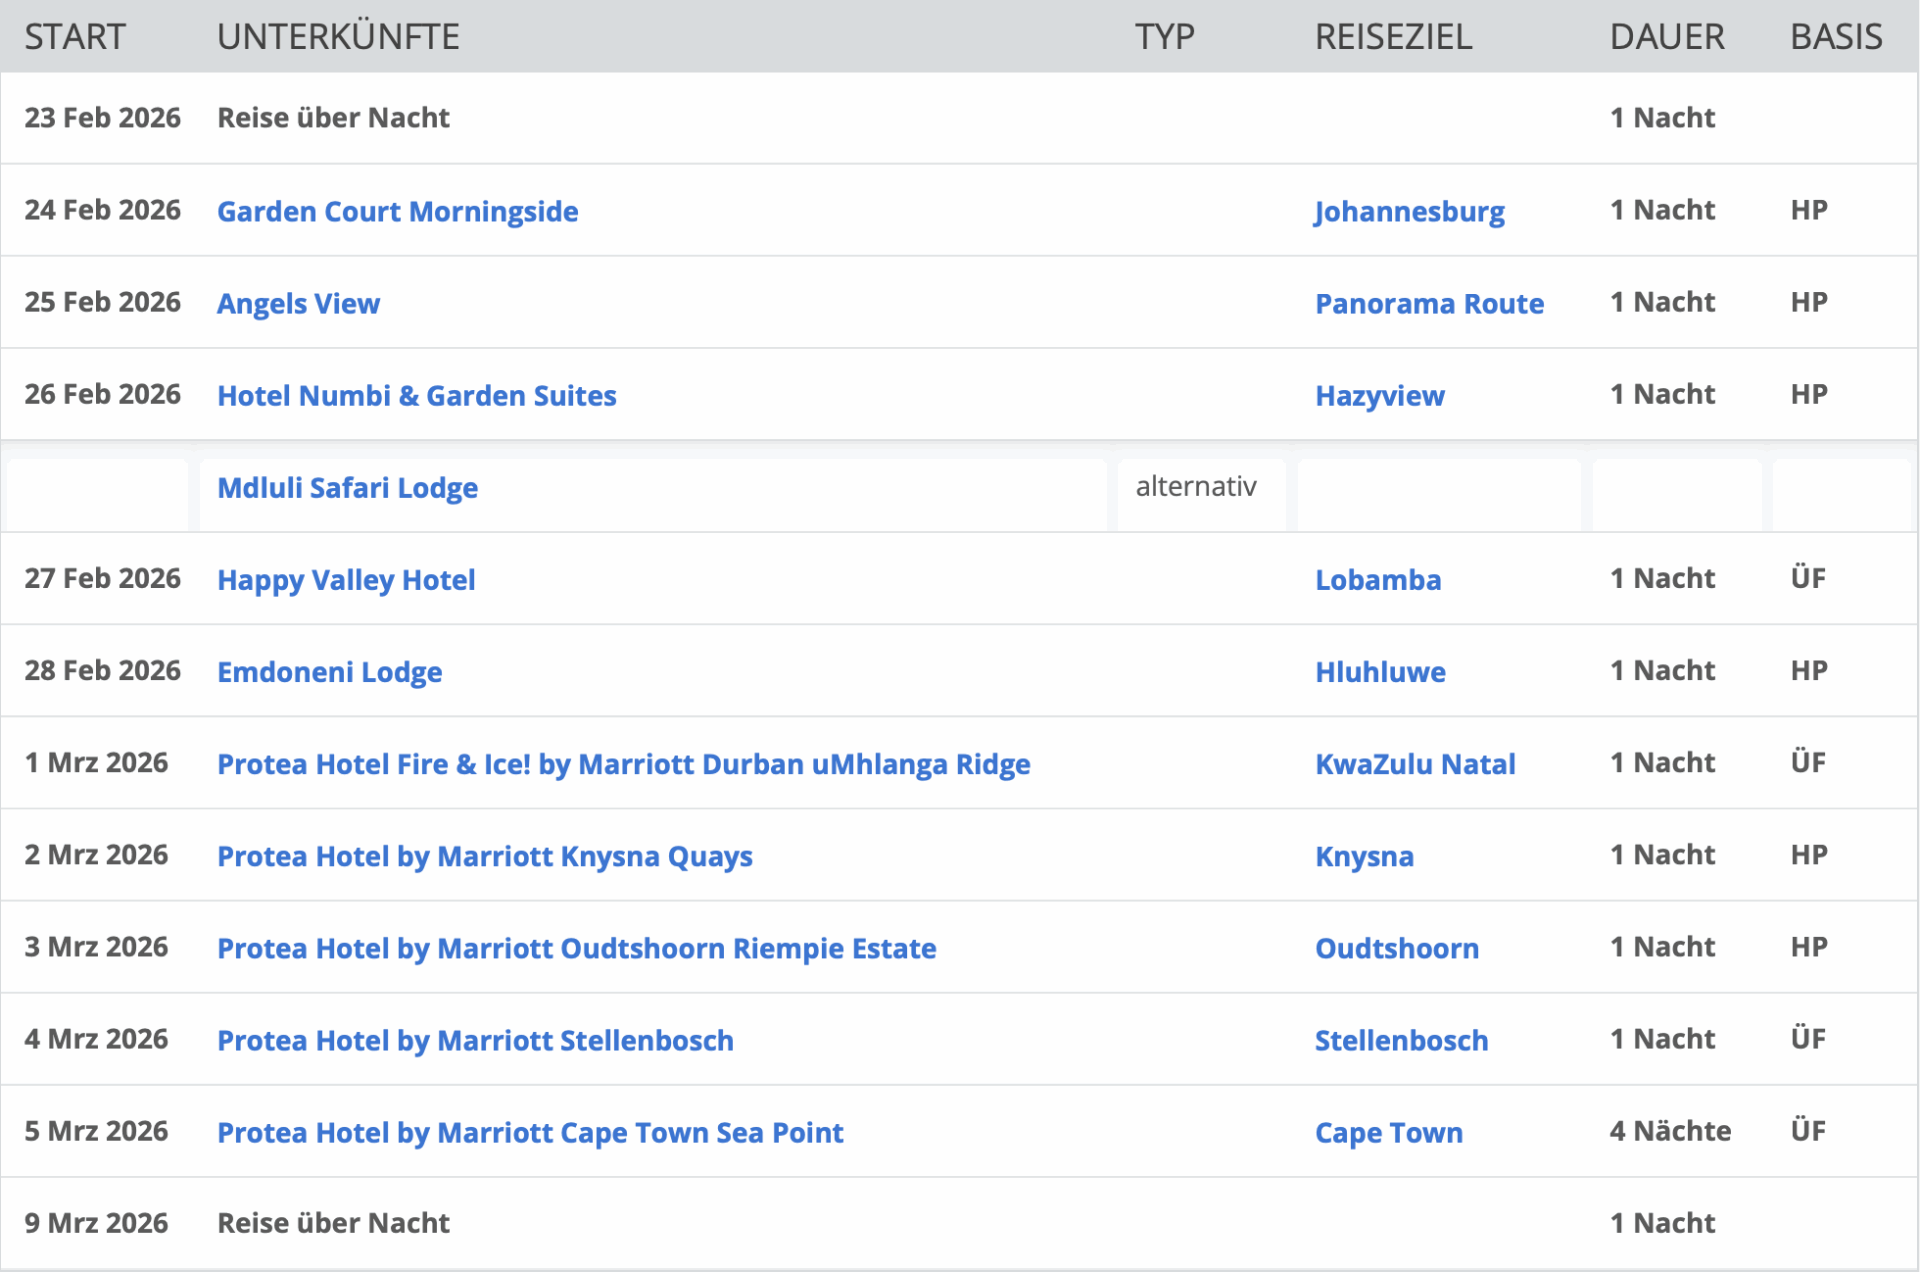Open the Hluhluwe destination link
This screenshot has width=1920, height=1272.
pos(1380,672)
